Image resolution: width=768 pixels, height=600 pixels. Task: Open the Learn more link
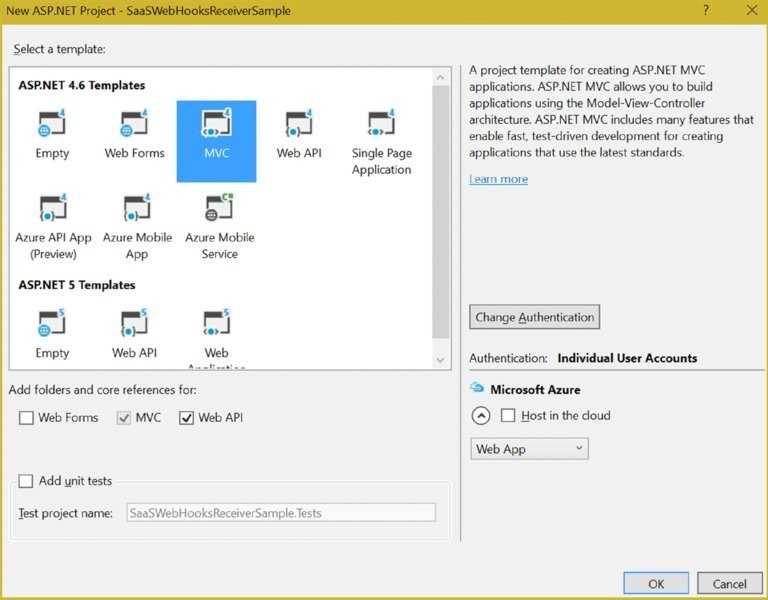click(498, 179)
